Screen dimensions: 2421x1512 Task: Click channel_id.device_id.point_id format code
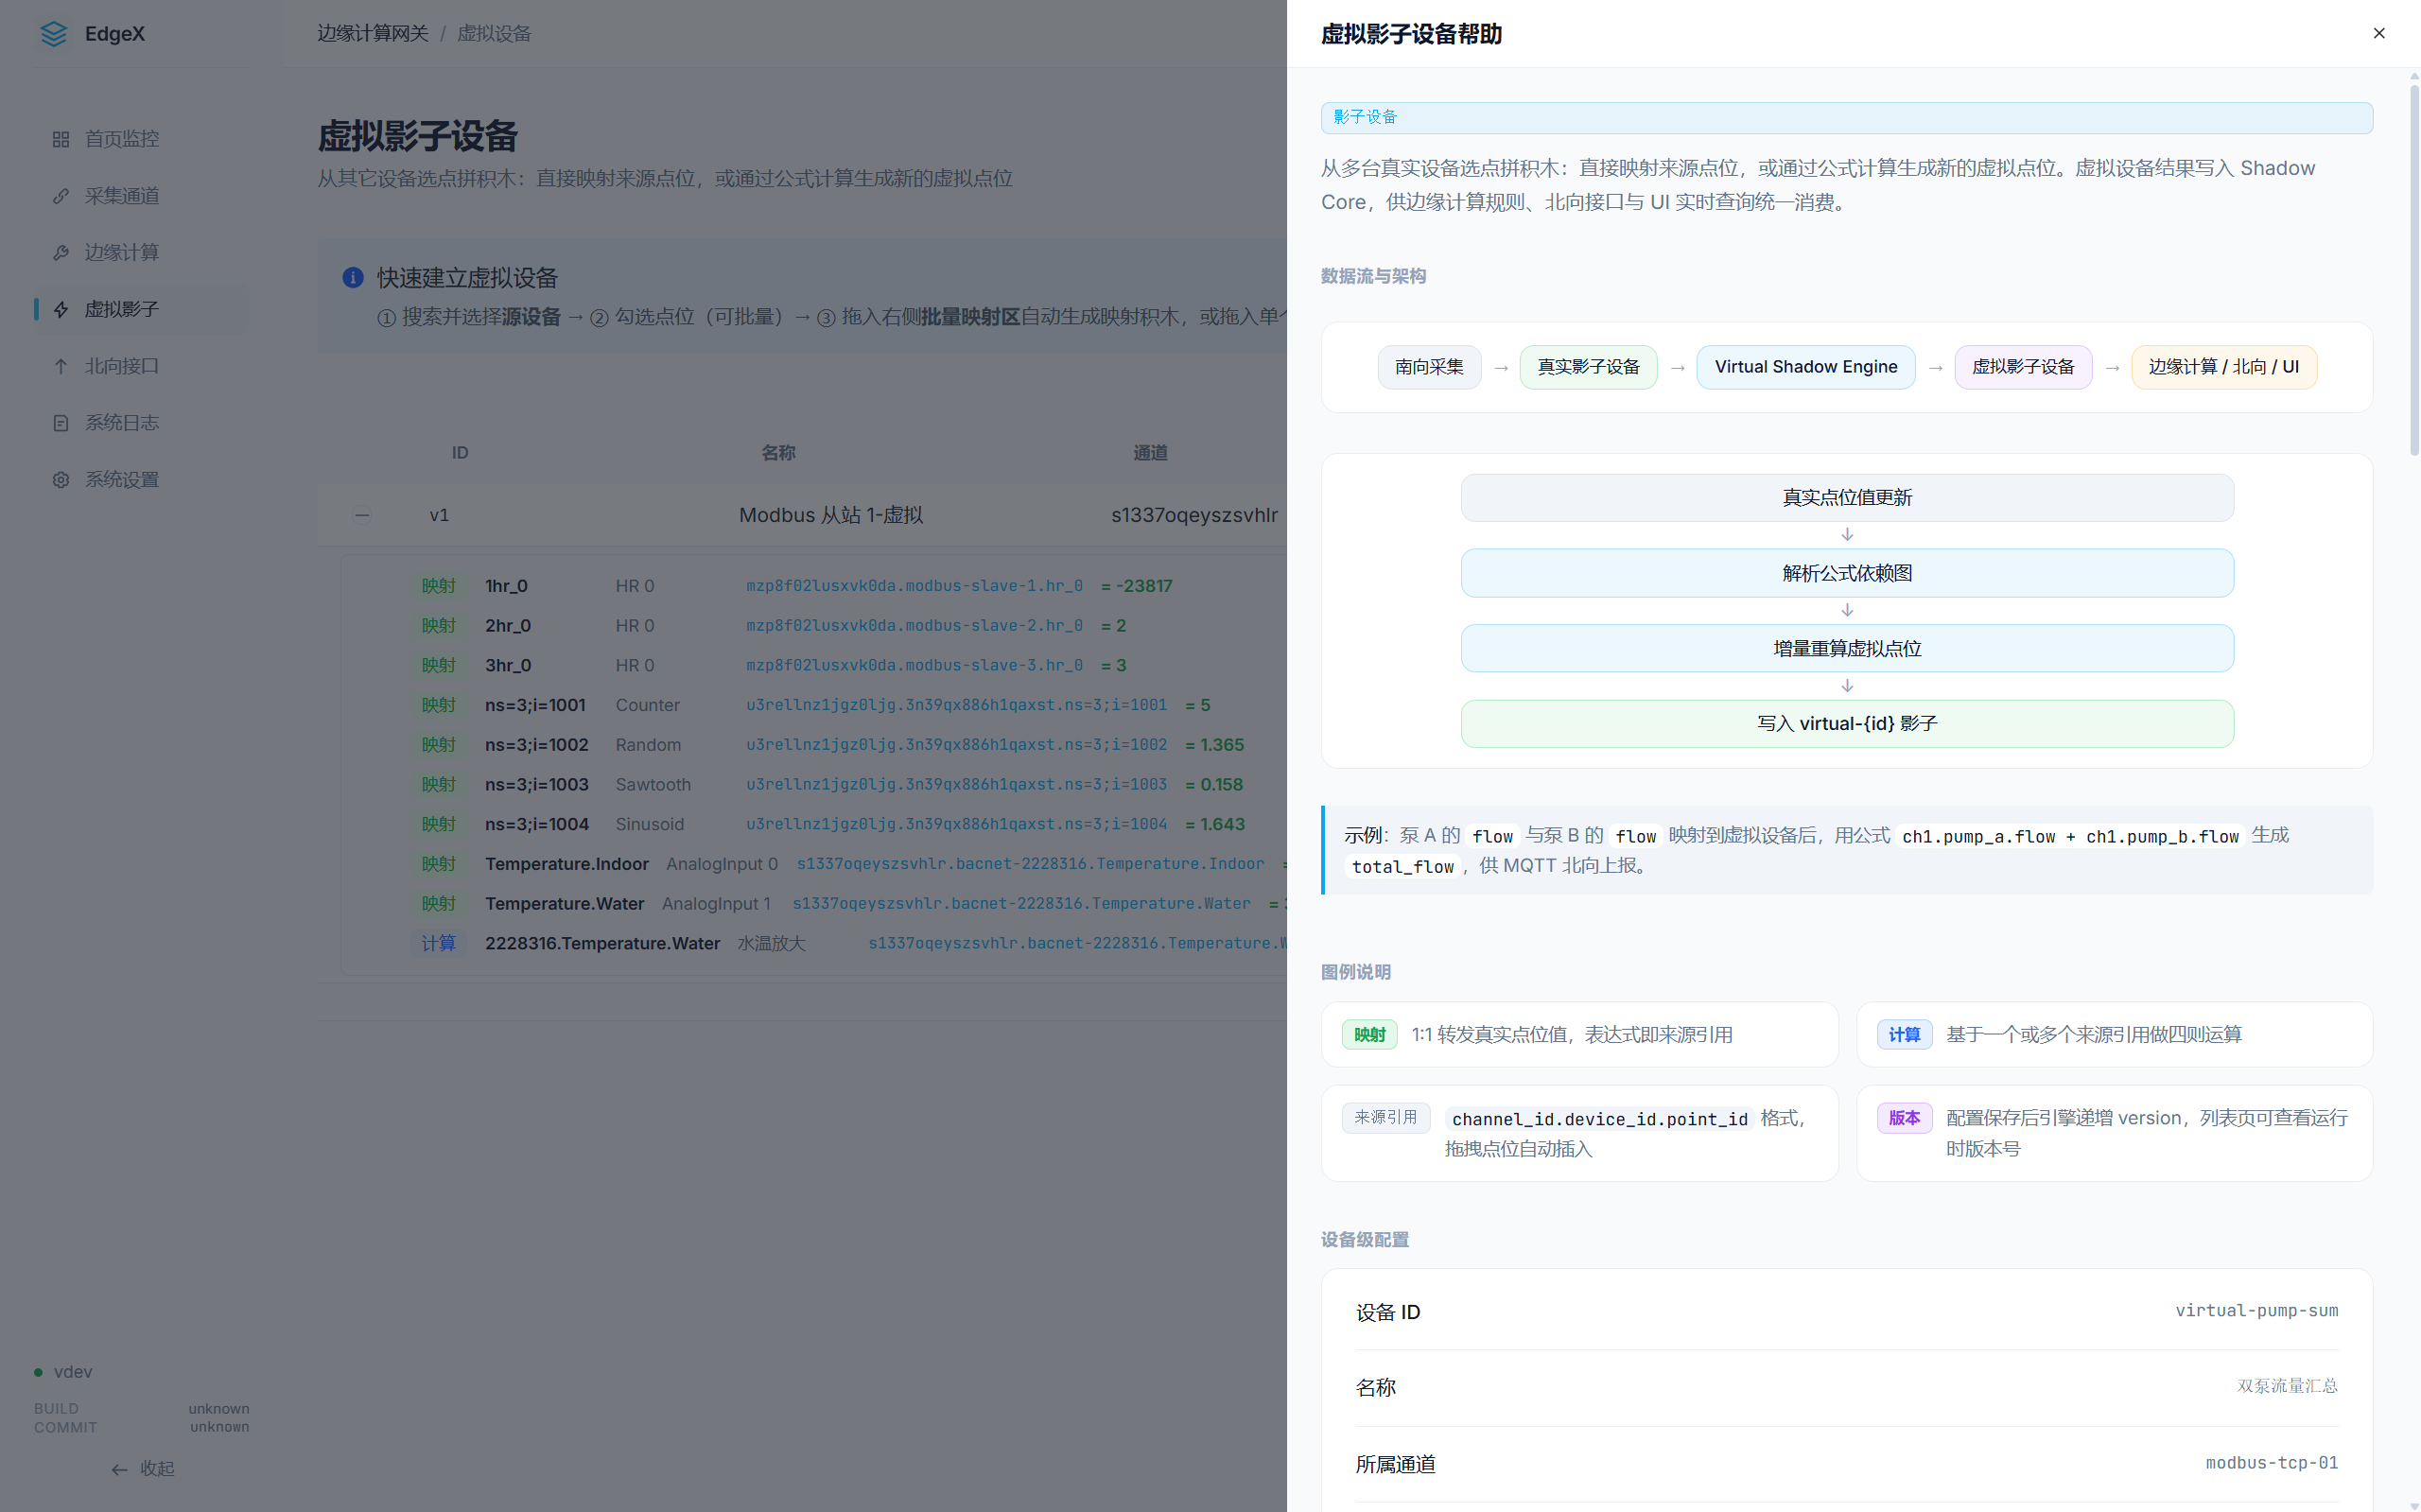pos(1599,1119)
